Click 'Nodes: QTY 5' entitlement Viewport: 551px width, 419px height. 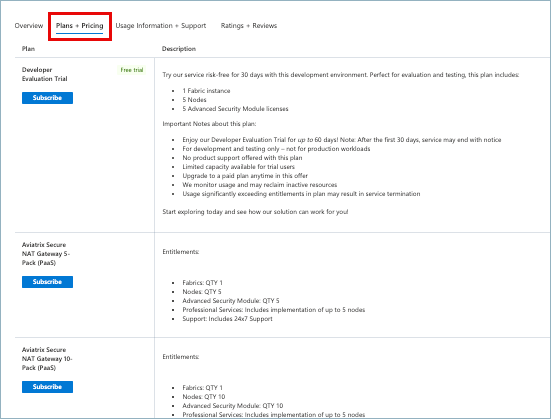pyautogui.click(x=202, y=292)
